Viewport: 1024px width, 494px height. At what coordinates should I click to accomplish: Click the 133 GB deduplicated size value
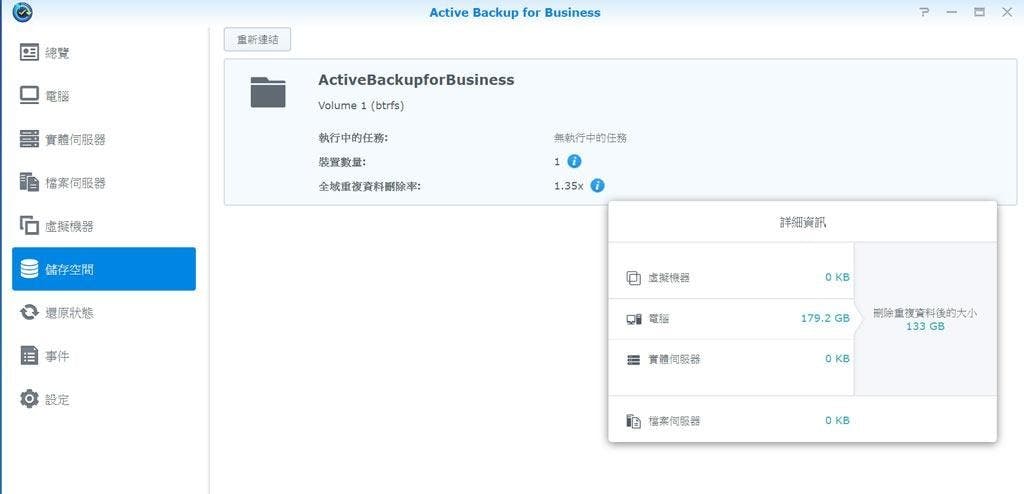[925, 326]
